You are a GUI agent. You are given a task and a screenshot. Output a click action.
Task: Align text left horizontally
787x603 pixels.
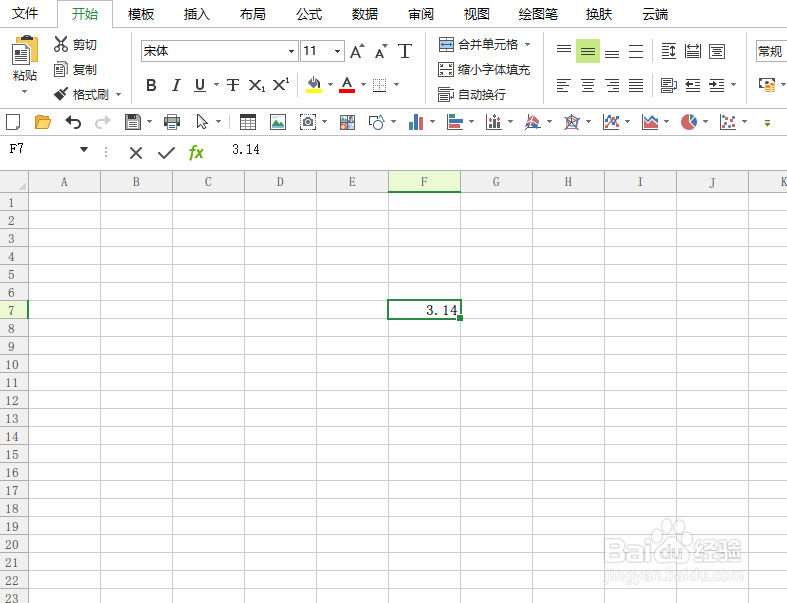tap(564, 86)
